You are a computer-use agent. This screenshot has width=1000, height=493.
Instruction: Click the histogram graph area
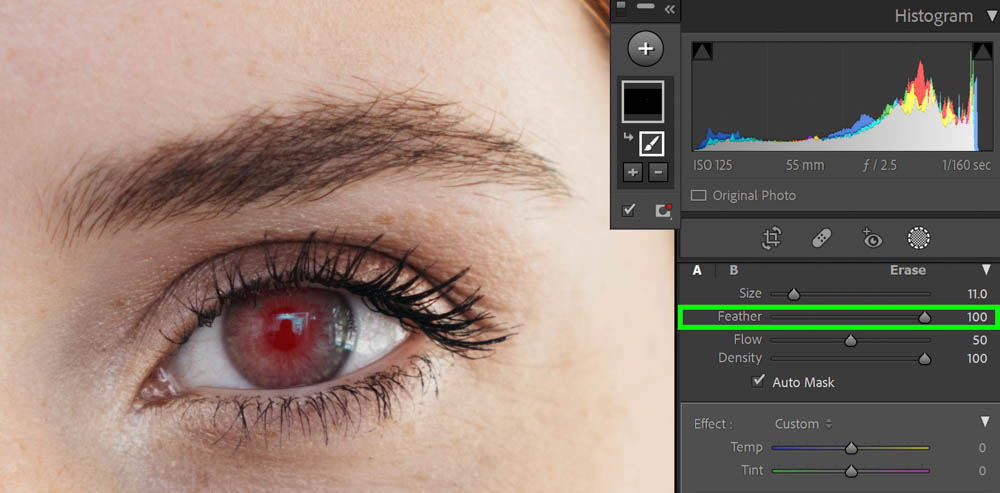click(841, 96)
